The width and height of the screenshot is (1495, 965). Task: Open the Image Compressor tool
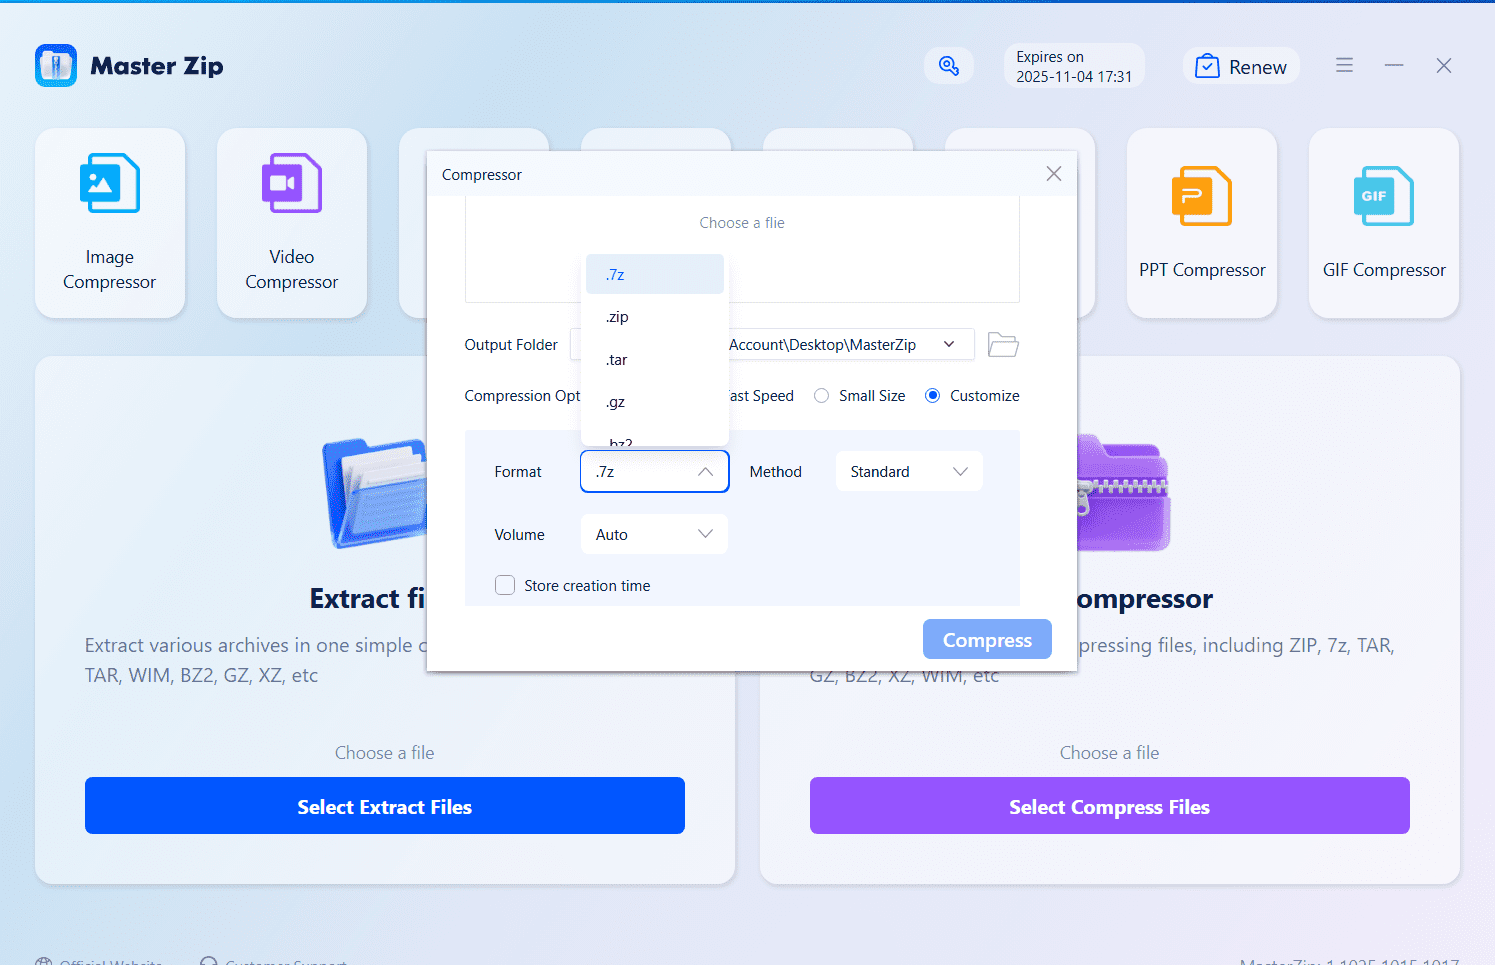pos(110,223)
